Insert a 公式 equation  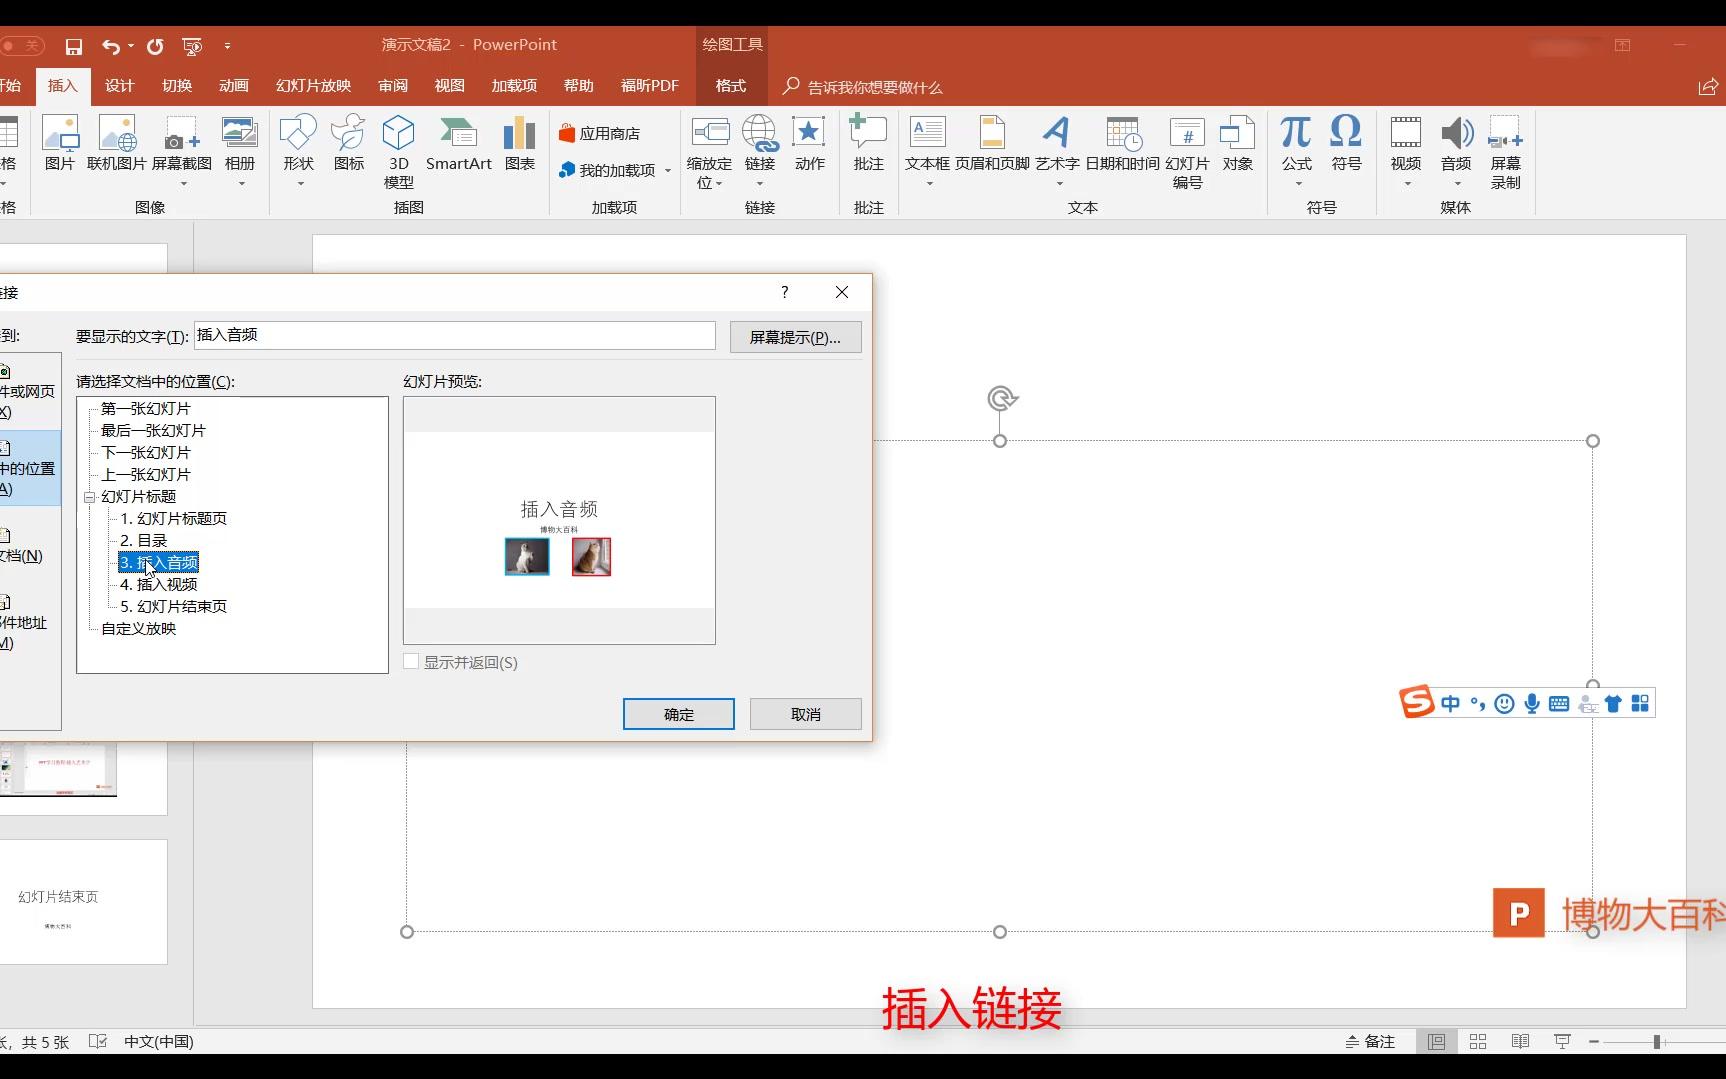1296,151
